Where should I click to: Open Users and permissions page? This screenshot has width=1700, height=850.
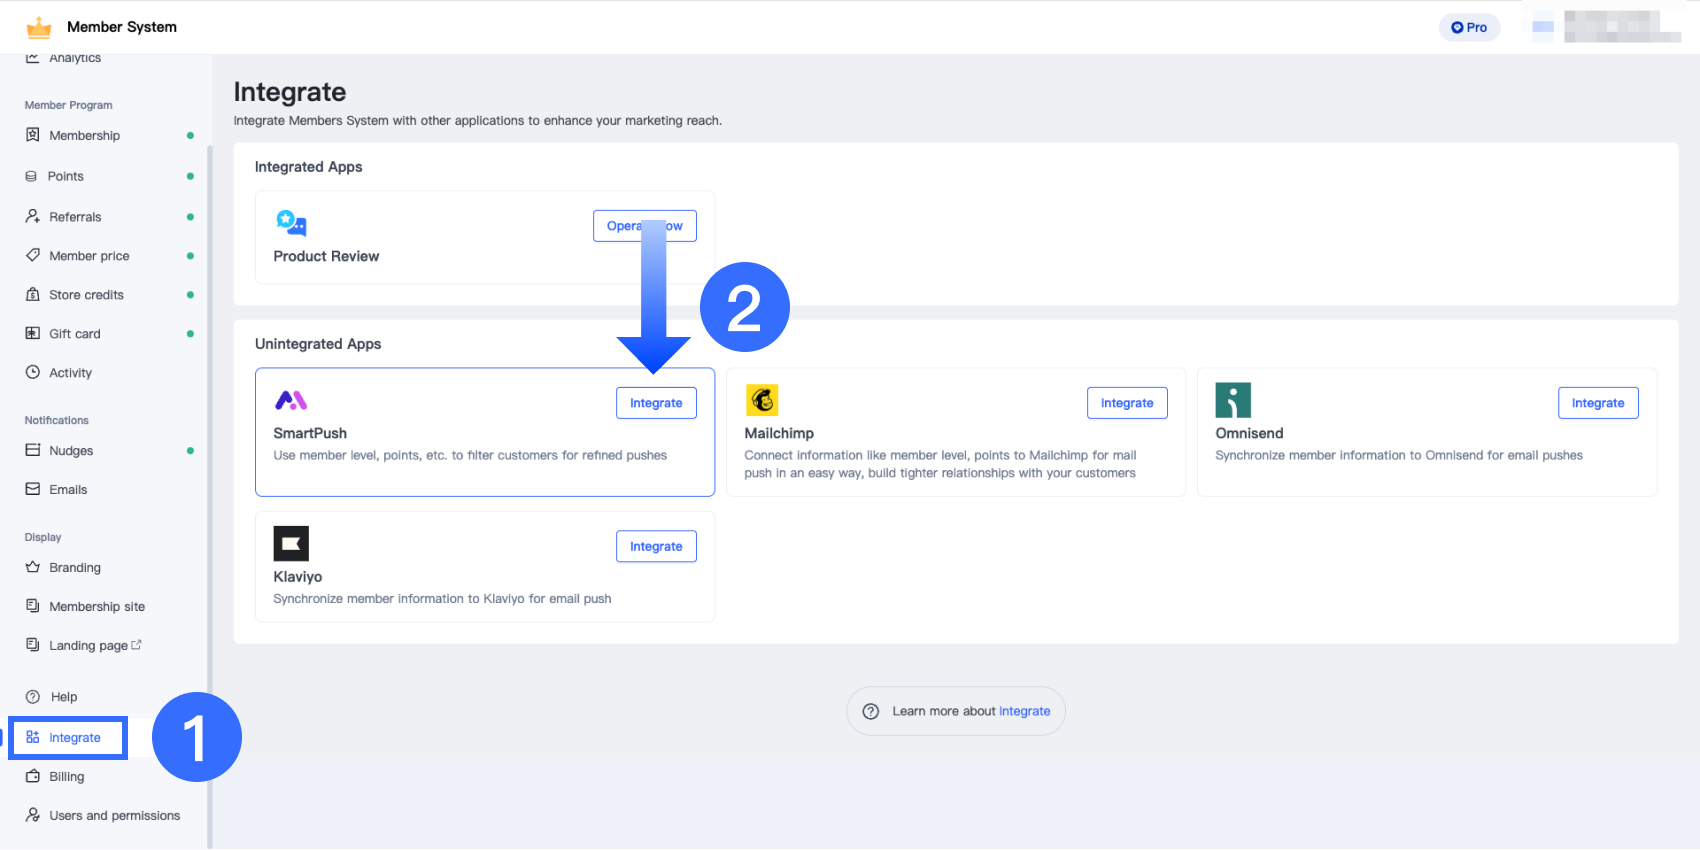114,816
